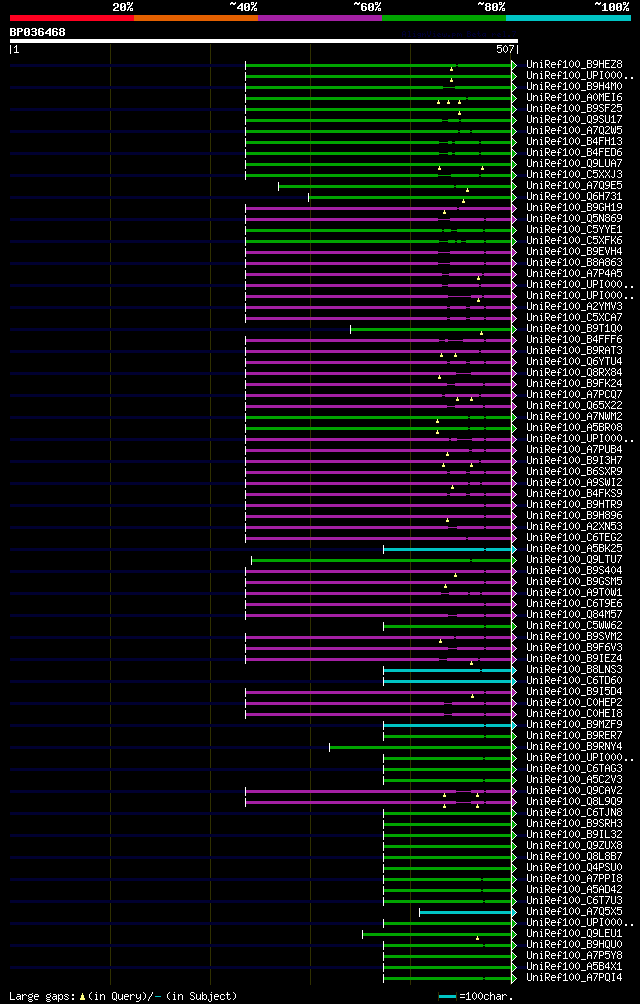
Task: Click the UniRef100_Q9LUA7 label
Action: (x=574, y=164)
